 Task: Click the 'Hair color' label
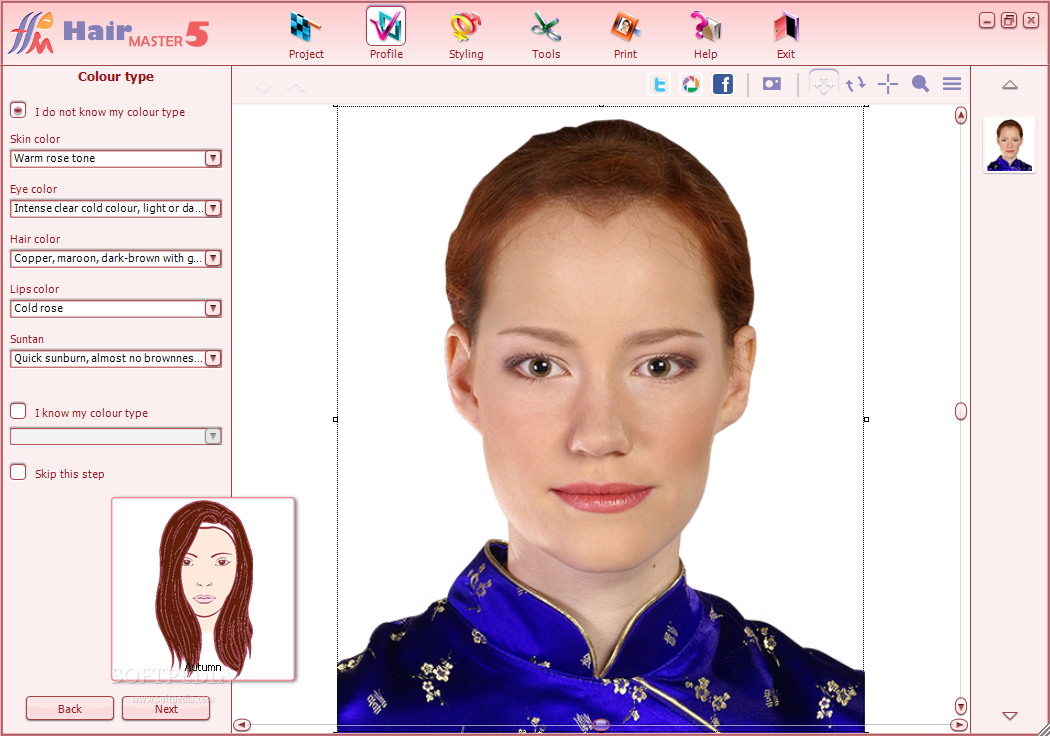click(35, 239)
